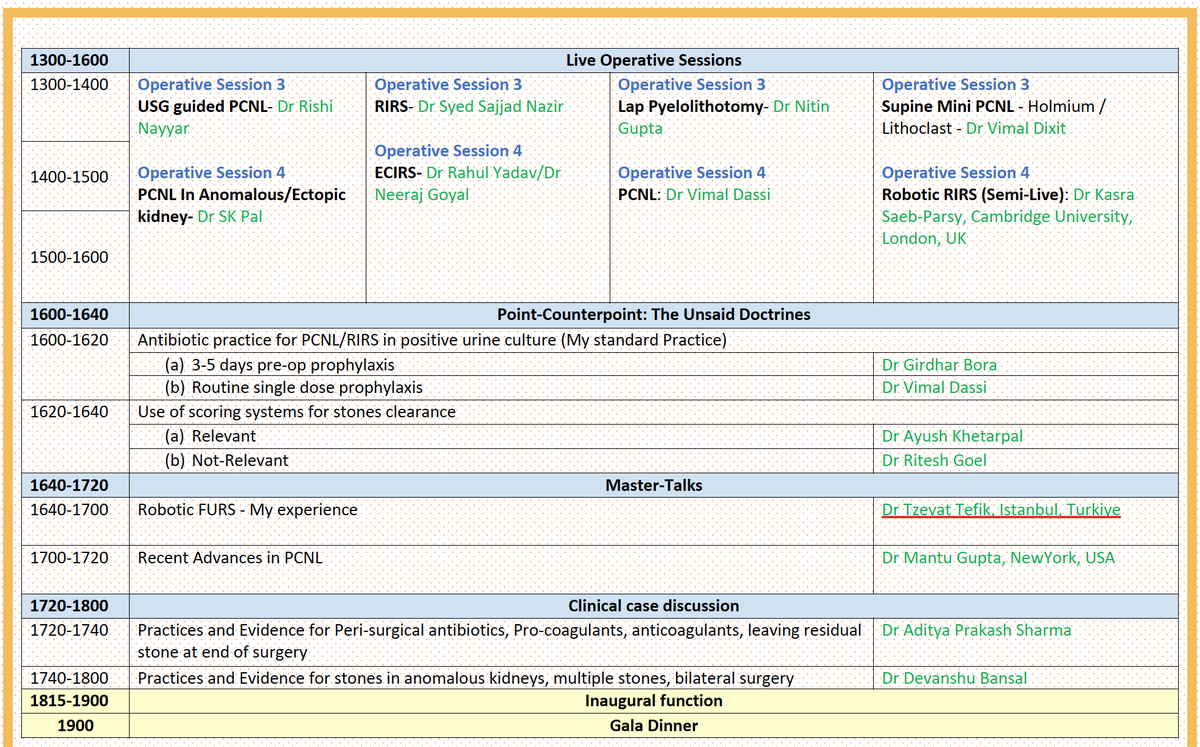Click the 'Live Operative Sessions' header row

(654, 60)
